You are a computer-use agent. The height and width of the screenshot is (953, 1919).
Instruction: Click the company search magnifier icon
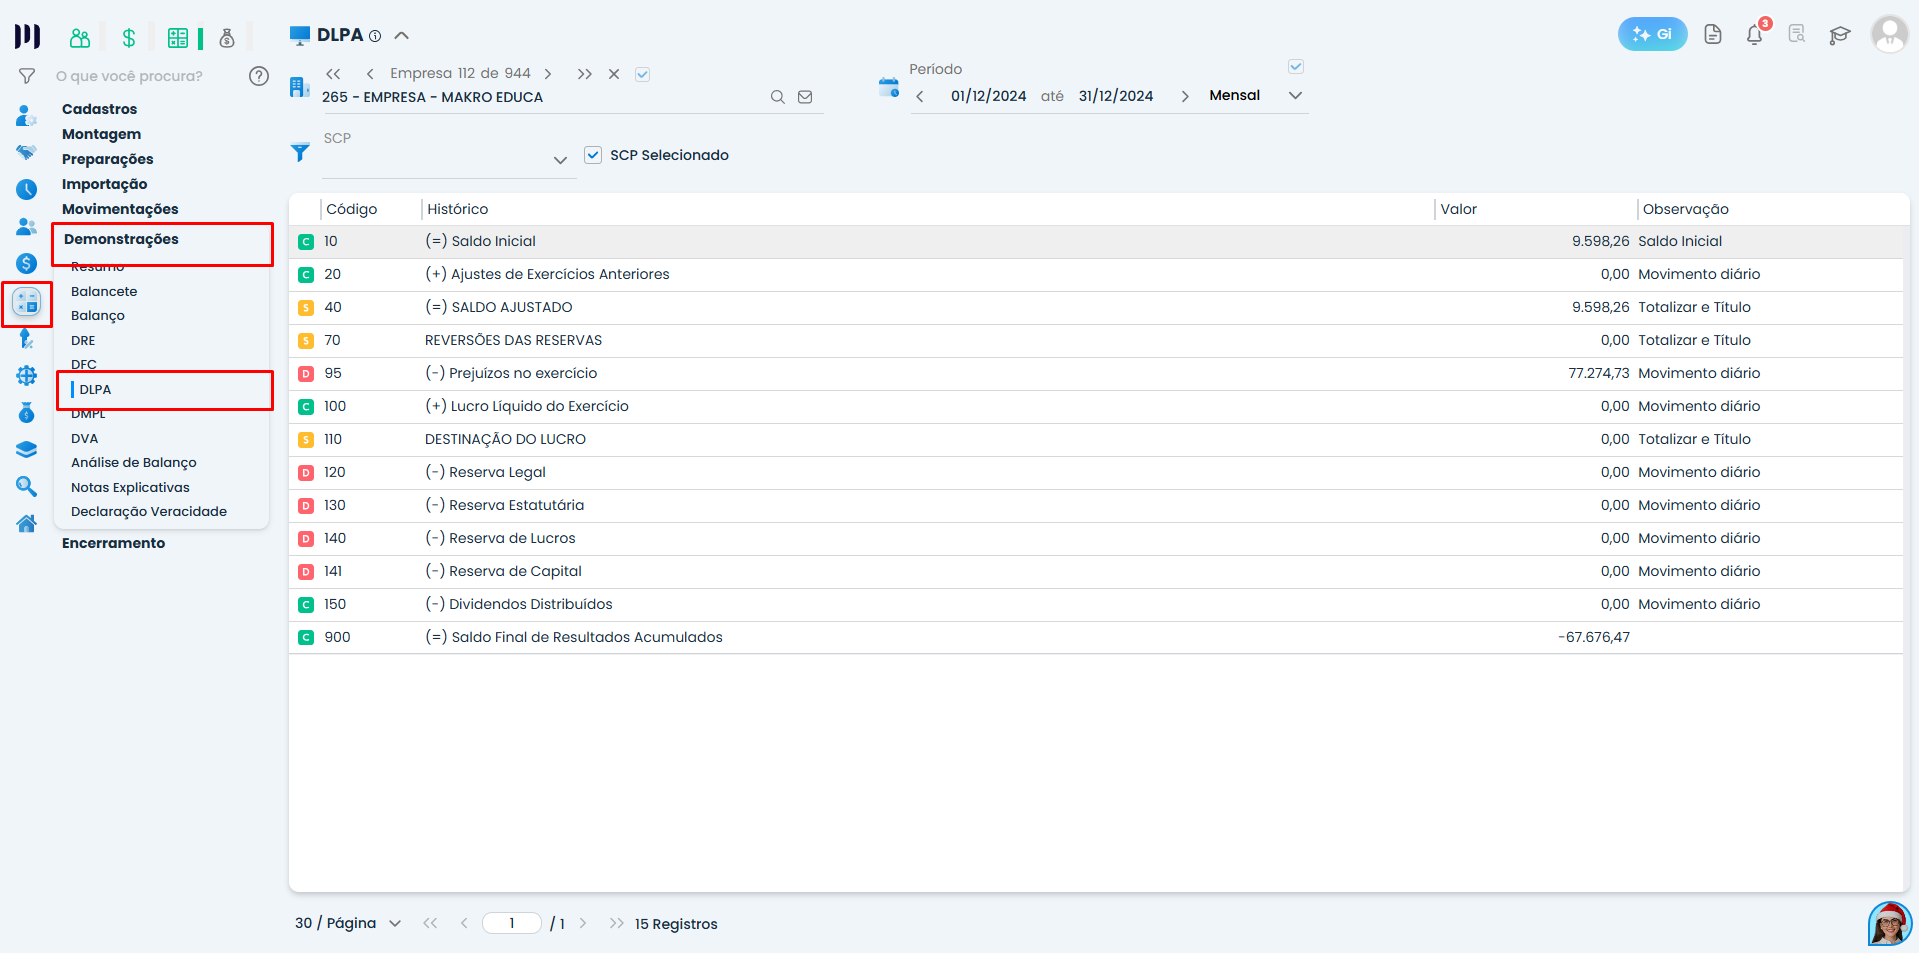pyautogui.click(x=777, y=97)
